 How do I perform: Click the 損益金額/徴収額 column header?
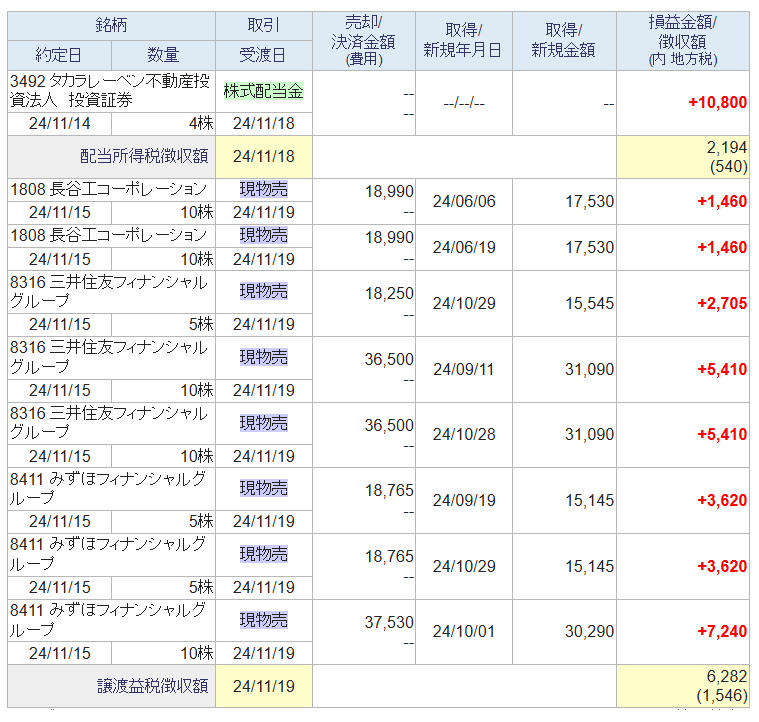click(683, 41)
